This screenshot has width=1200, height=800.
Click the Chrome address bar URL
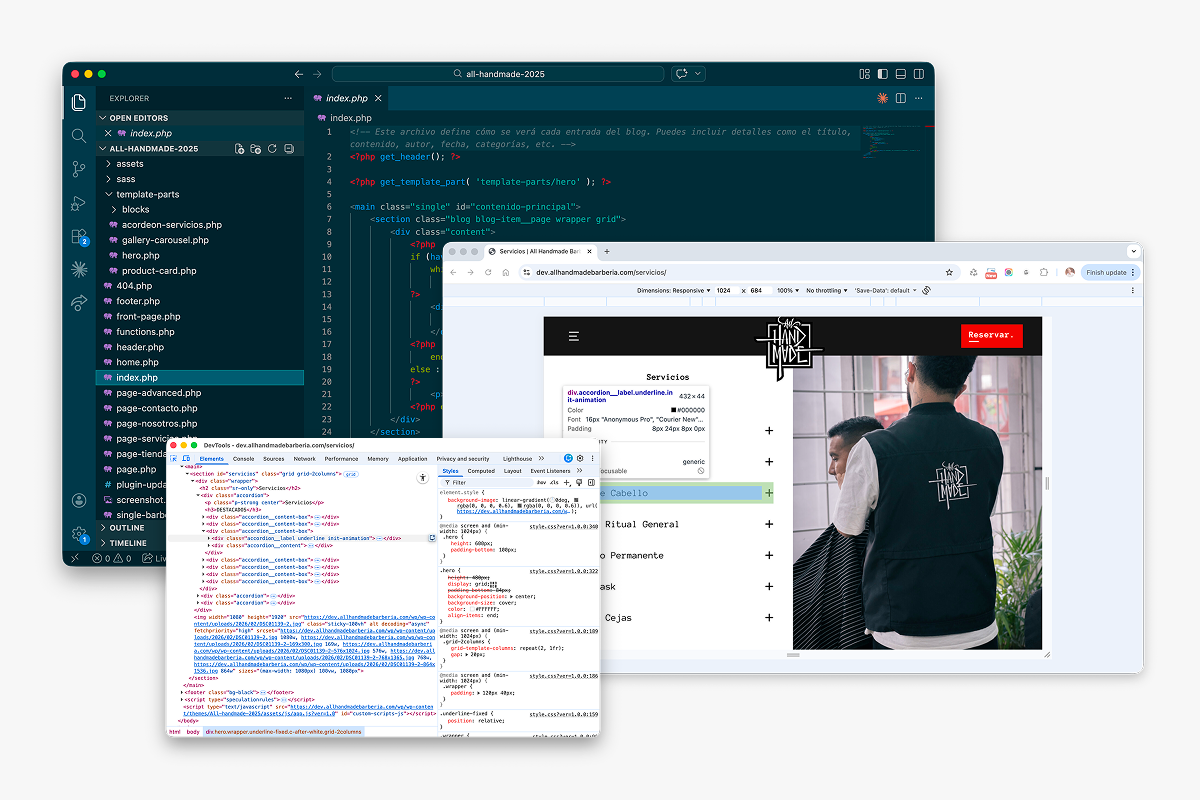click(x=601, y=272)
